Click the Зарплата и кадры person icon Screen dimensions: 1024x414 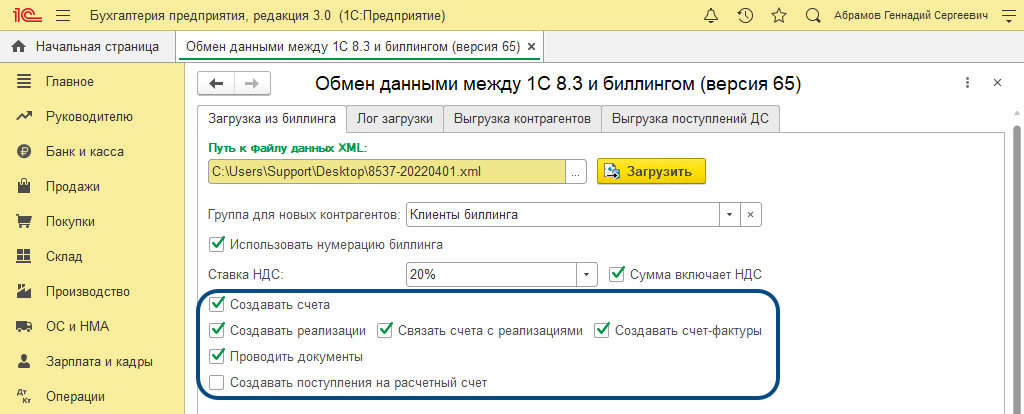coord(24,361)
